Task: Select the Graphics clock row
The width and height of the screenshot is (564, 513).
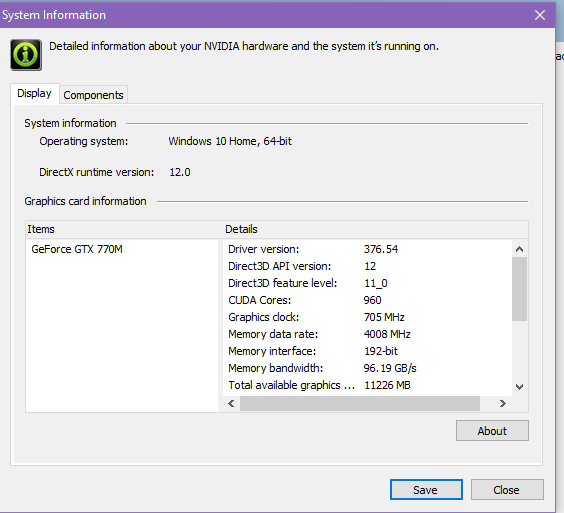Action: [367, 317]
